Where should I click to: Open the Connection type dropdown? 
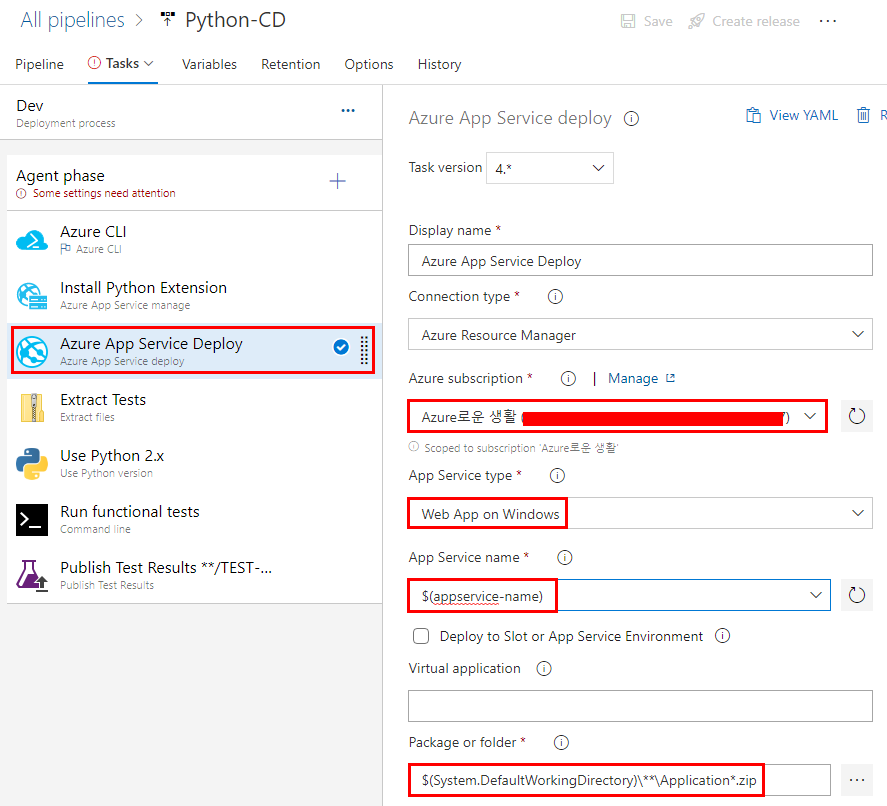tap(640, 334)
